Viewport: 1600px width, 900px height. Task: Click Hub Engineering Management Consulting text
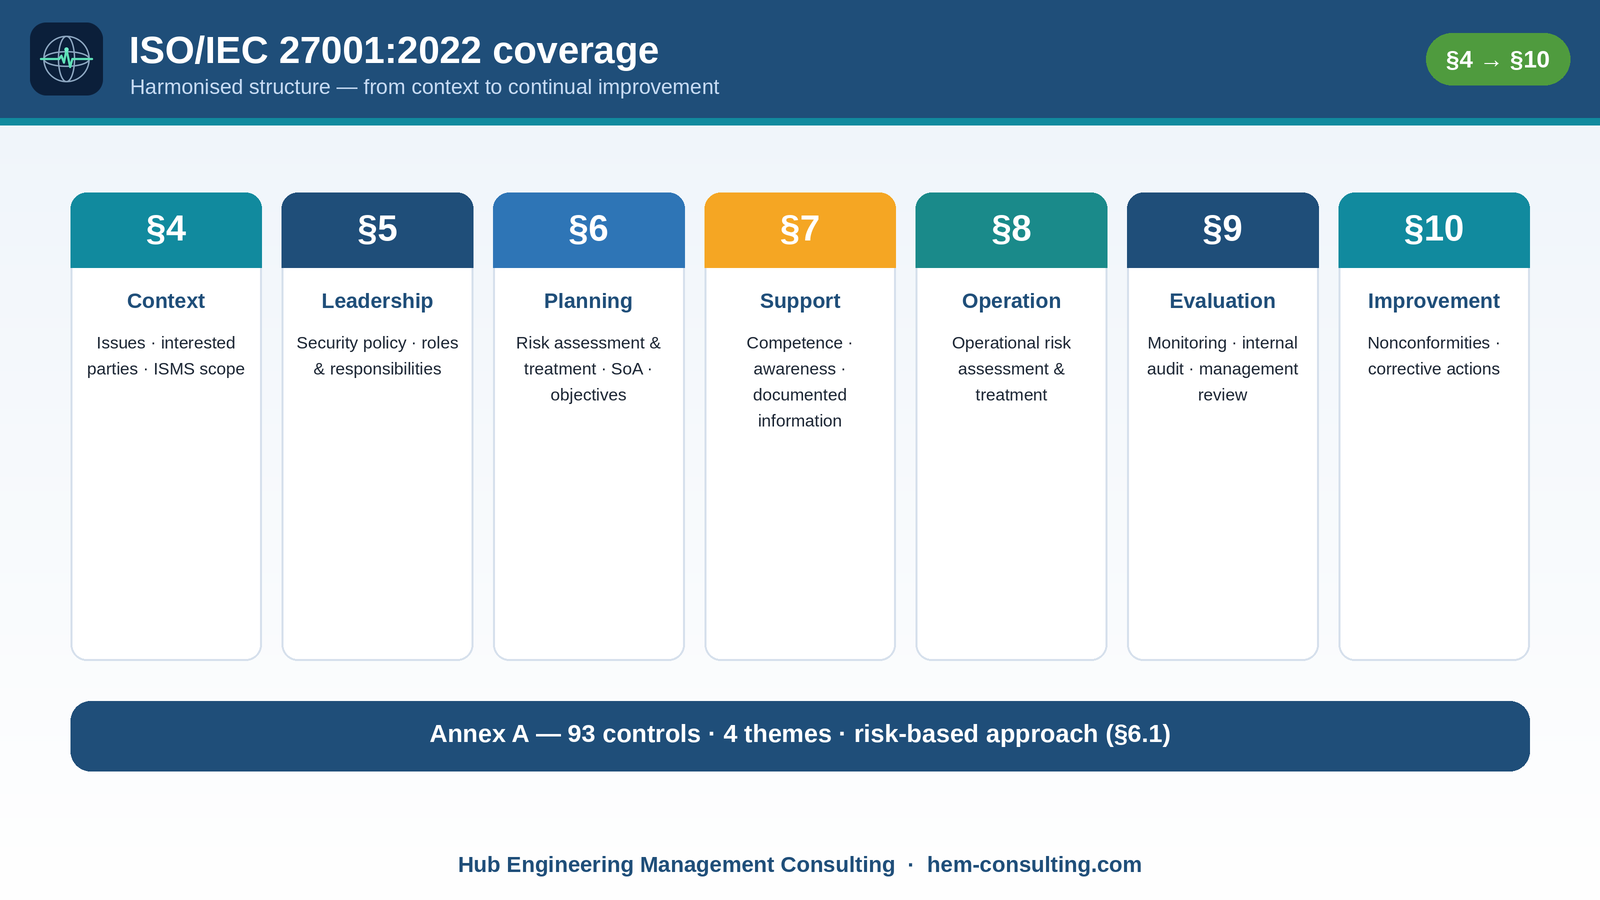[676, 865]
